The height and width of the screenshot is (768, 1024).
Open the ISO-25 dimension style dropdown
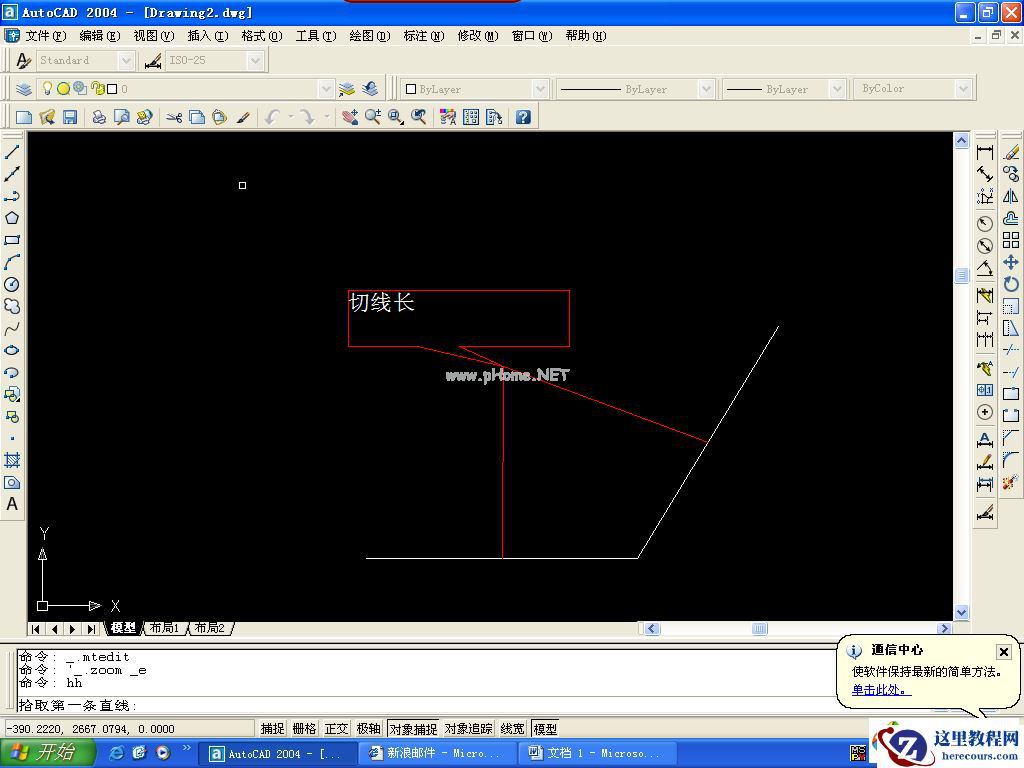tap(255, 61)
